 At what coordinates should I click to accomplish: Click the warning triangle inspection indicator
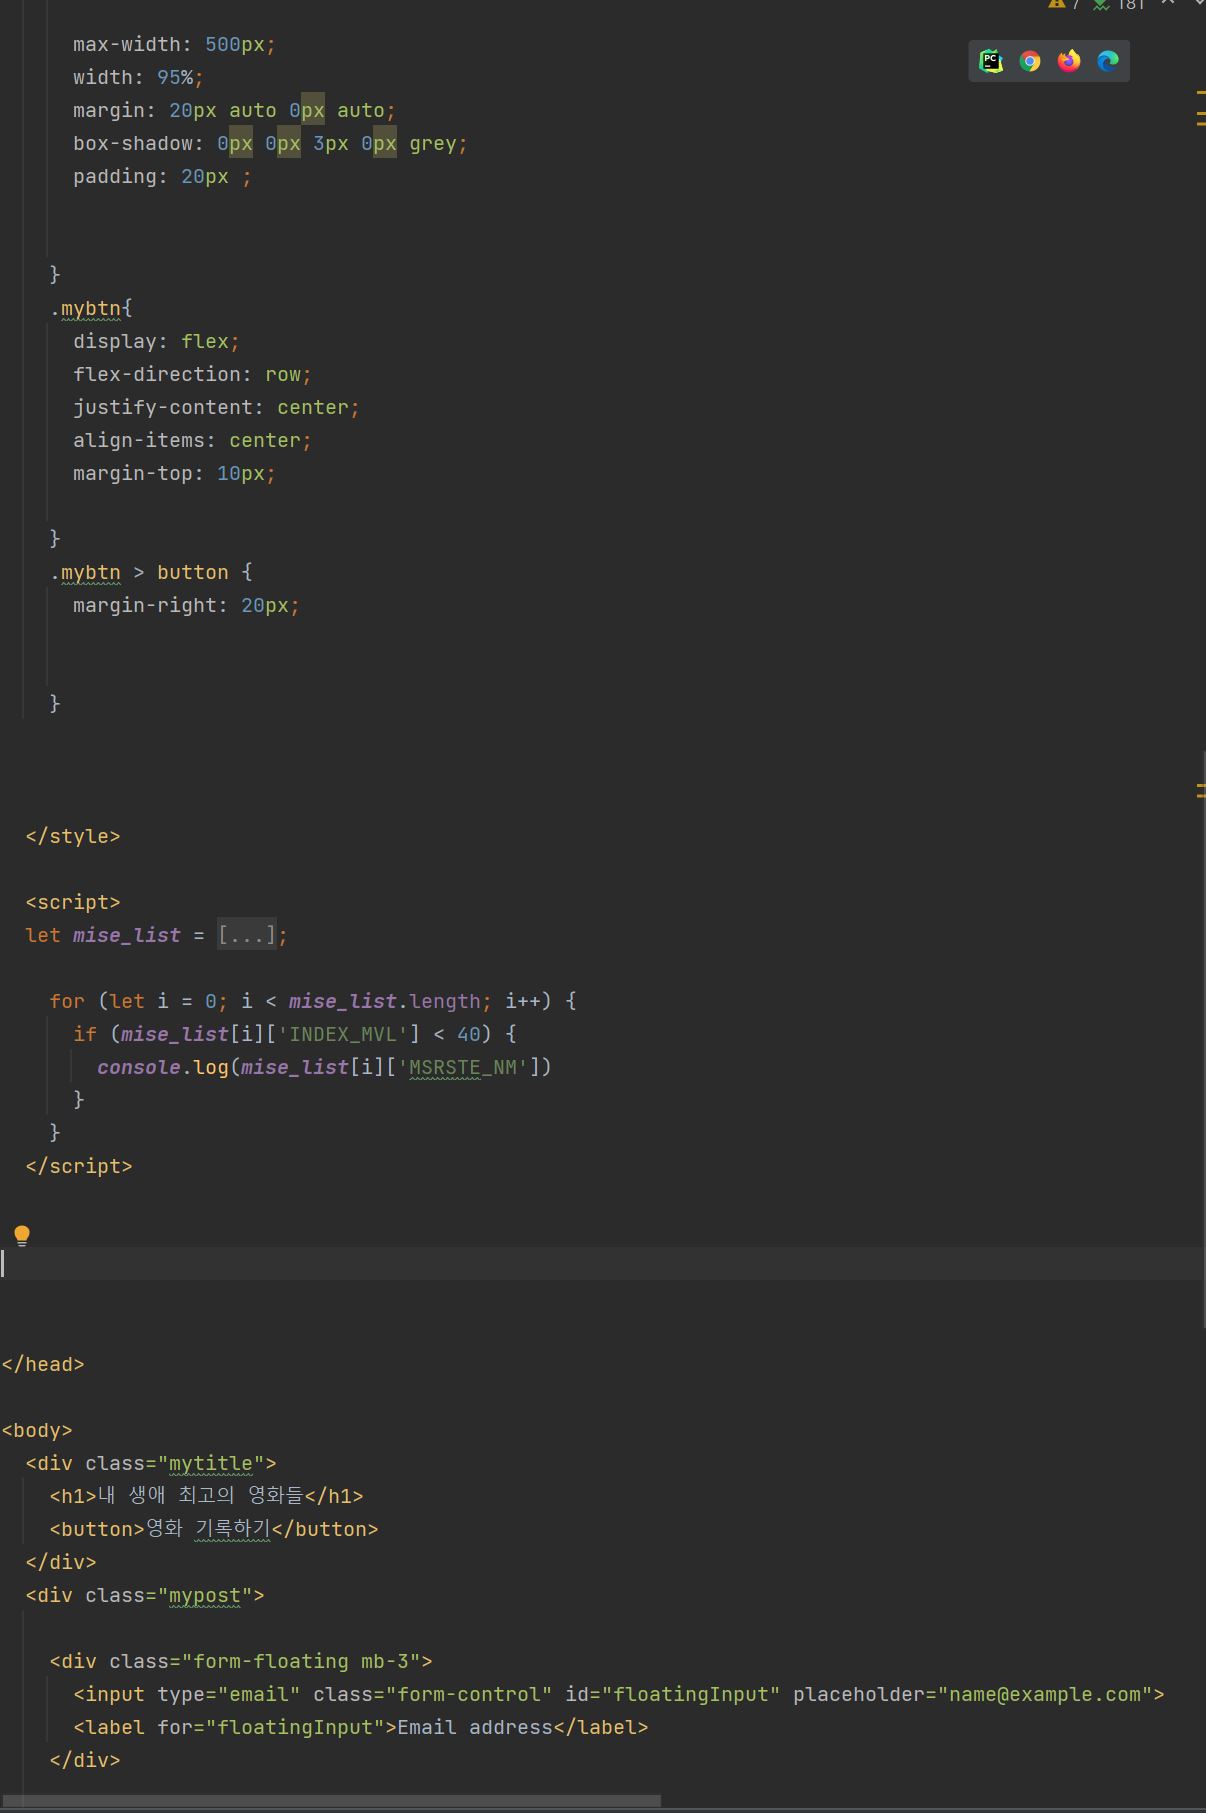point(1058,4)
